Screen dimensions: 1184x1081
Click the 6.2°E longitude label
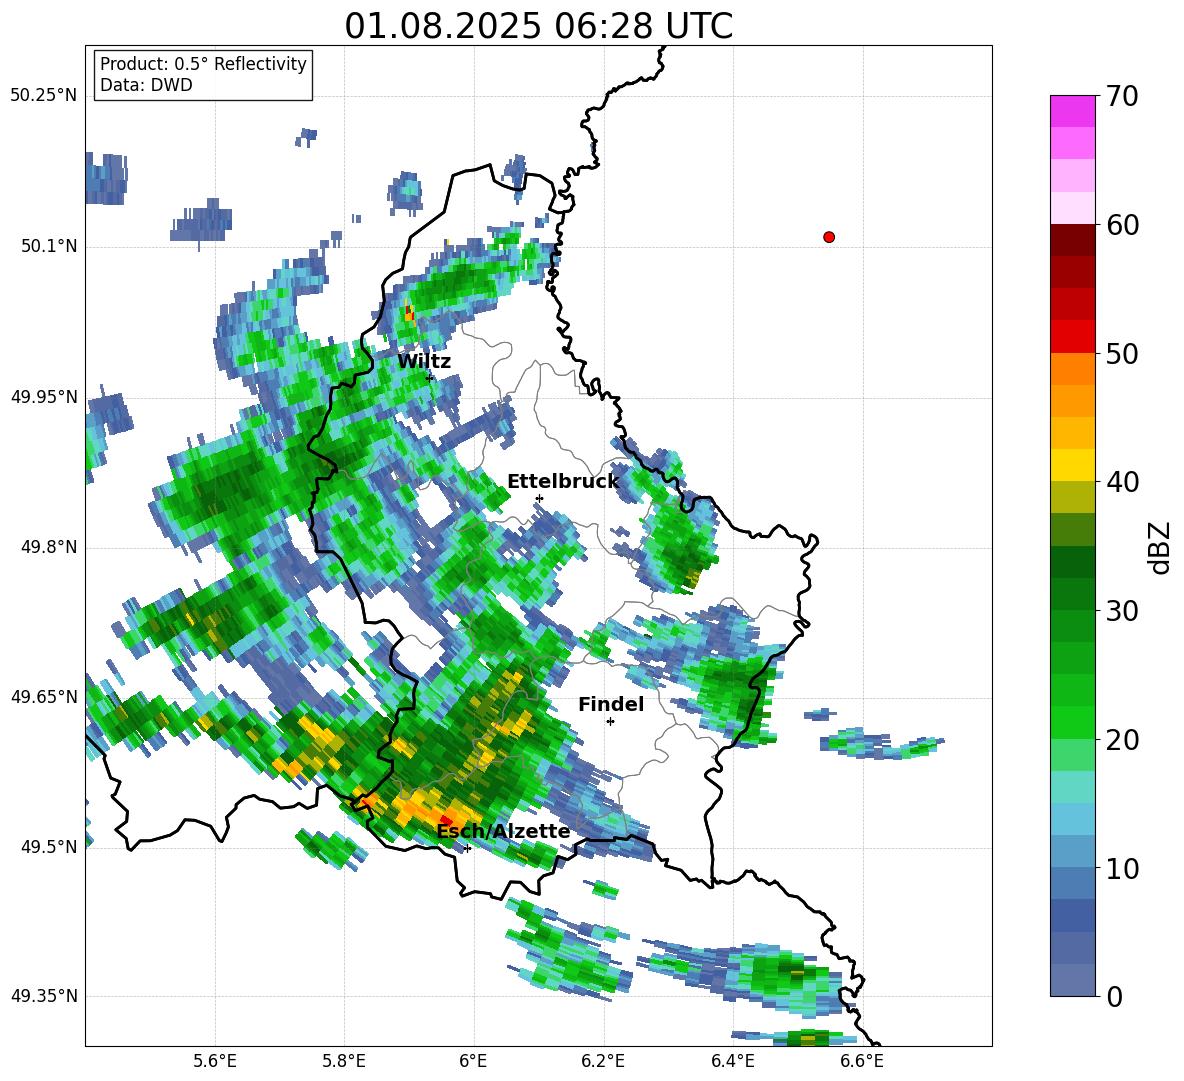click(603, 1061)
